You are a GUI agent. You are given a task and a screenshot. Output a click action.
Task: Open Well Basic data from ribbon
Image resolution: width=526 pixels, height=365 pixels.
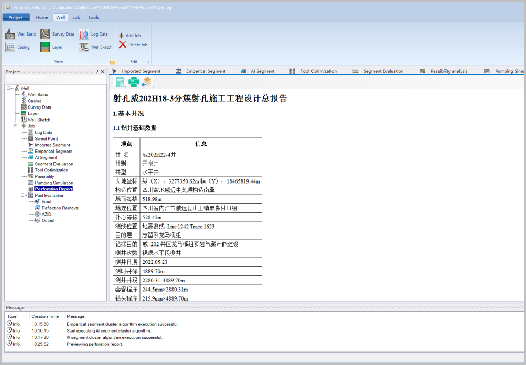pyautogui.click(x=20, y=34)
